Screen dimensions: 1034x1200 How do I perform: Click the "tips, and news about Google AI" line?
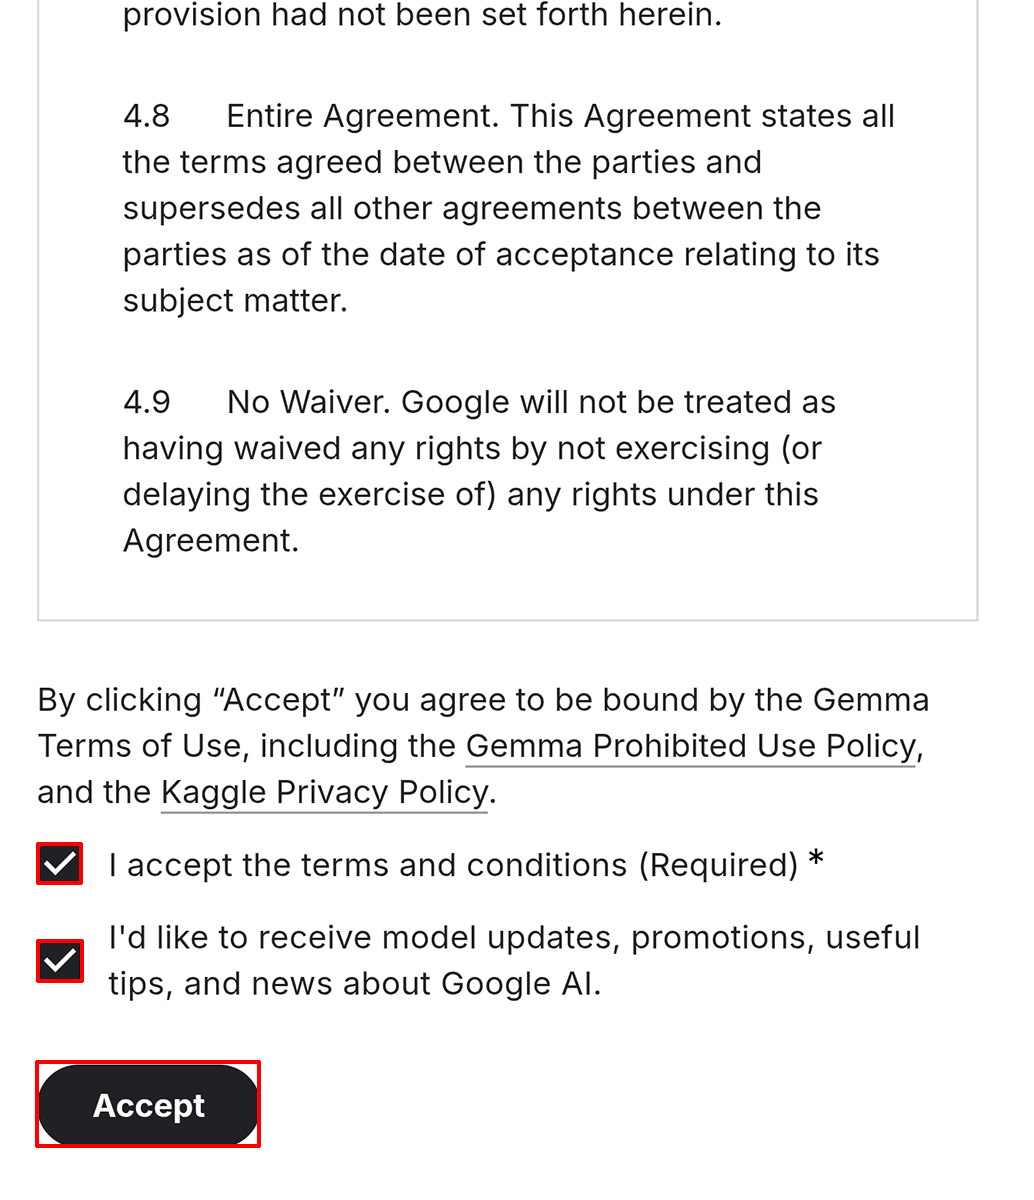355,984
